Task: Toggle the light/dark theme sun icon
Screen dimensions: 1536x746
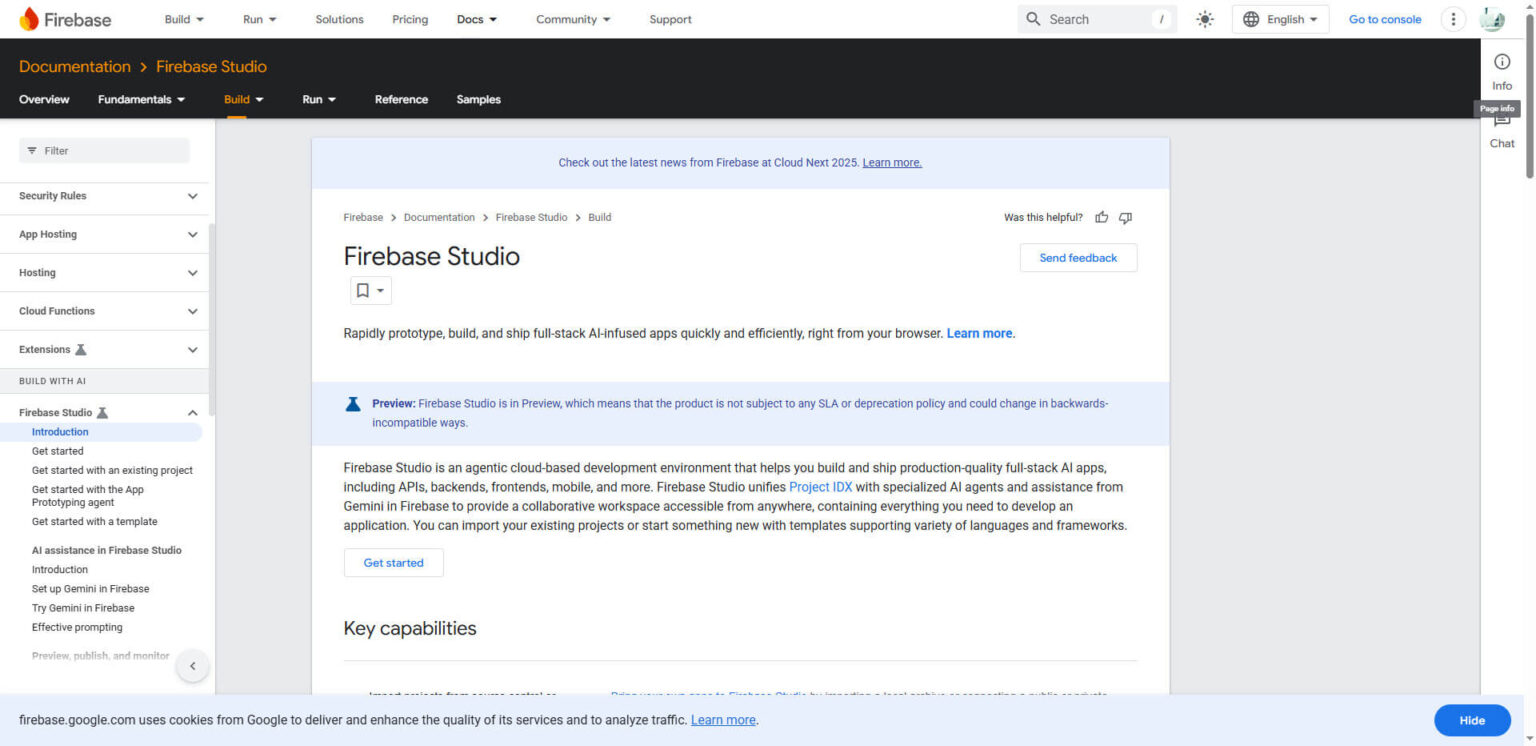Action: click(x=1205, y=18)
